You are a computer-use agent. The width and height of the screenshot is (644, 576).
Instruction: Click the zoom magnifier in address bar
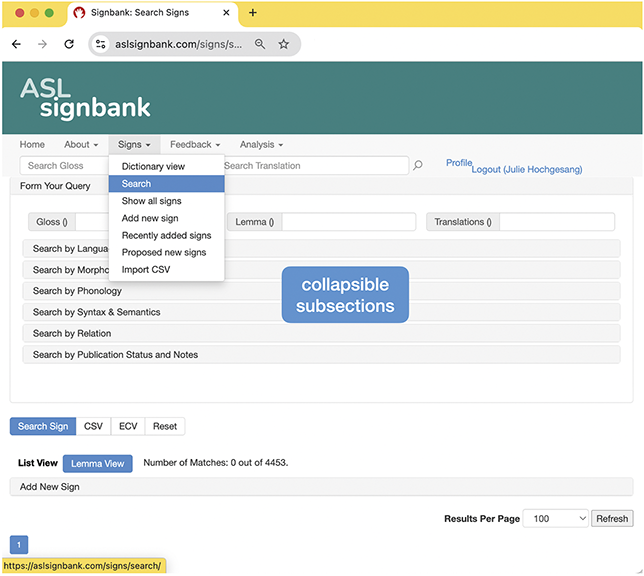click(x=260, y=44)
